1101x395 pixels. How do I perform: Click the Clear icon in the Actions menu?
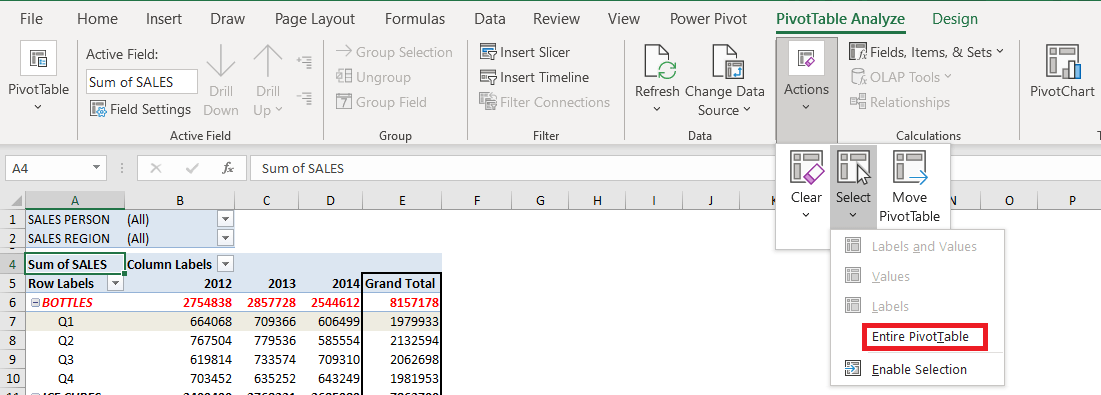point(806,167)
